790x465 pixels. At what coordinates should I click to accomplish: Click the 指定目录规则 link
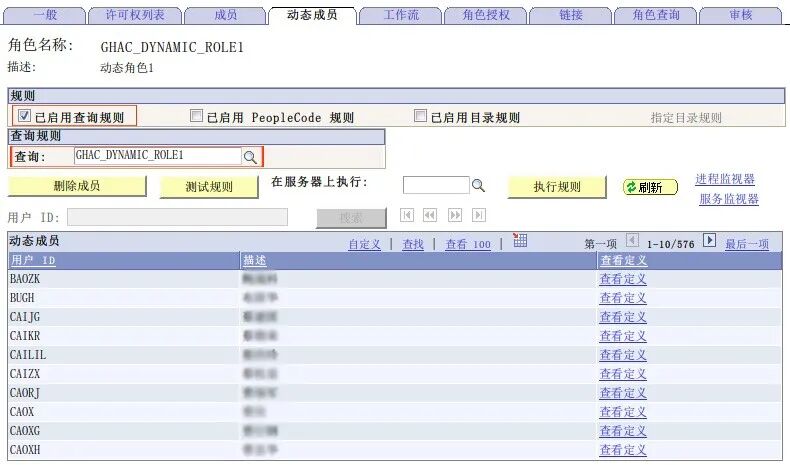(686, 118)
